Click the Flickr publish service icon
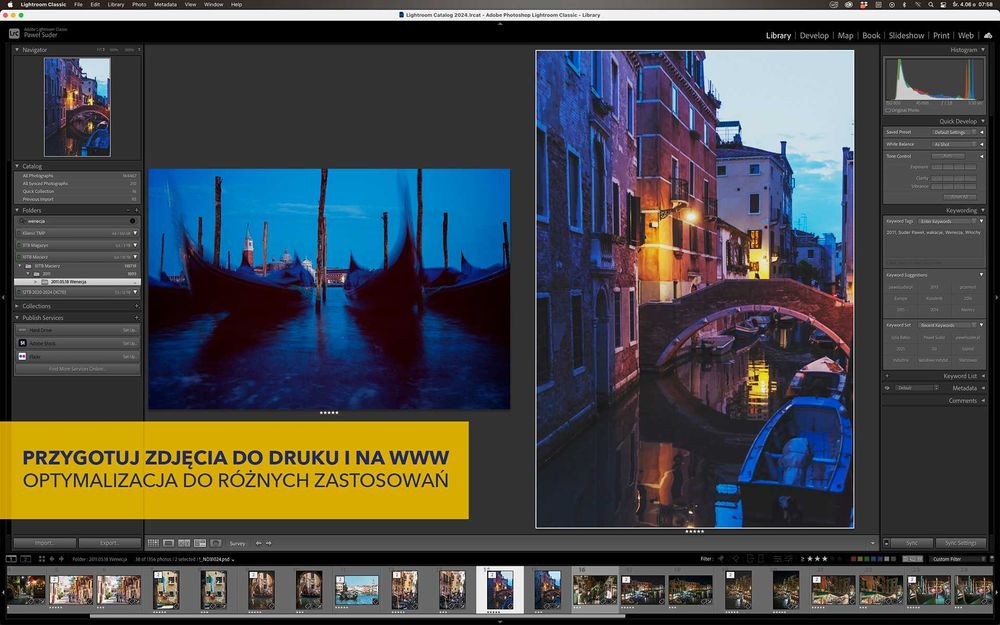This screenshot has height=625, width=1000. point(22,356)
